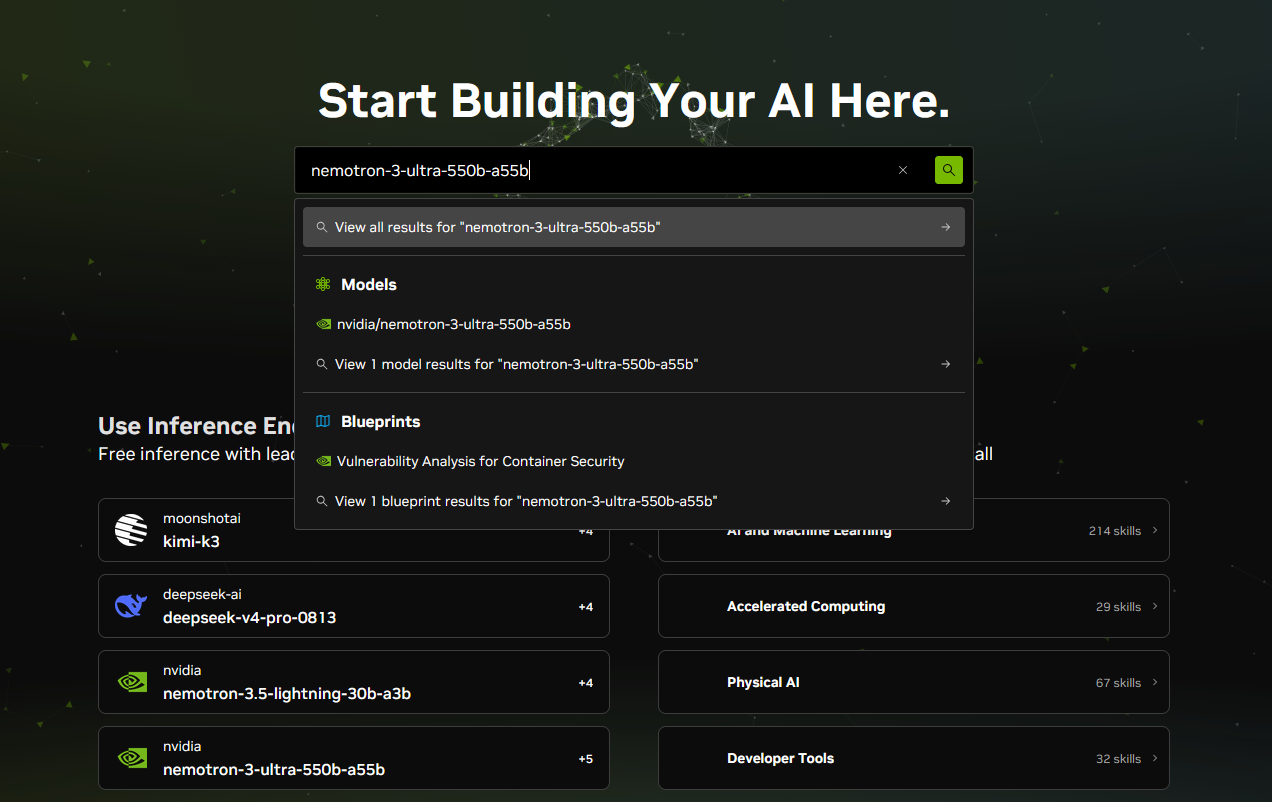The height and width of the screenshot is (802, 1272).
Task: Select the Blueprints section heading
Action: click(x=381, y=422)
